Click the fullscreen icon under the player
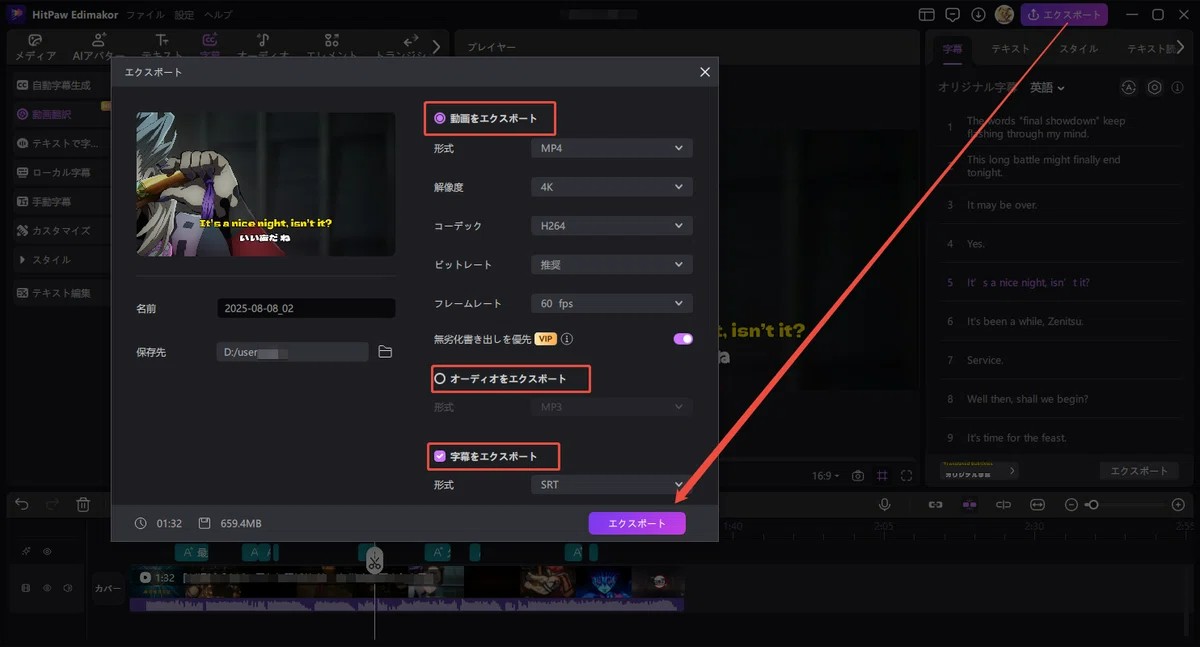The image size is (1200, 647). [x=906, y=476]
